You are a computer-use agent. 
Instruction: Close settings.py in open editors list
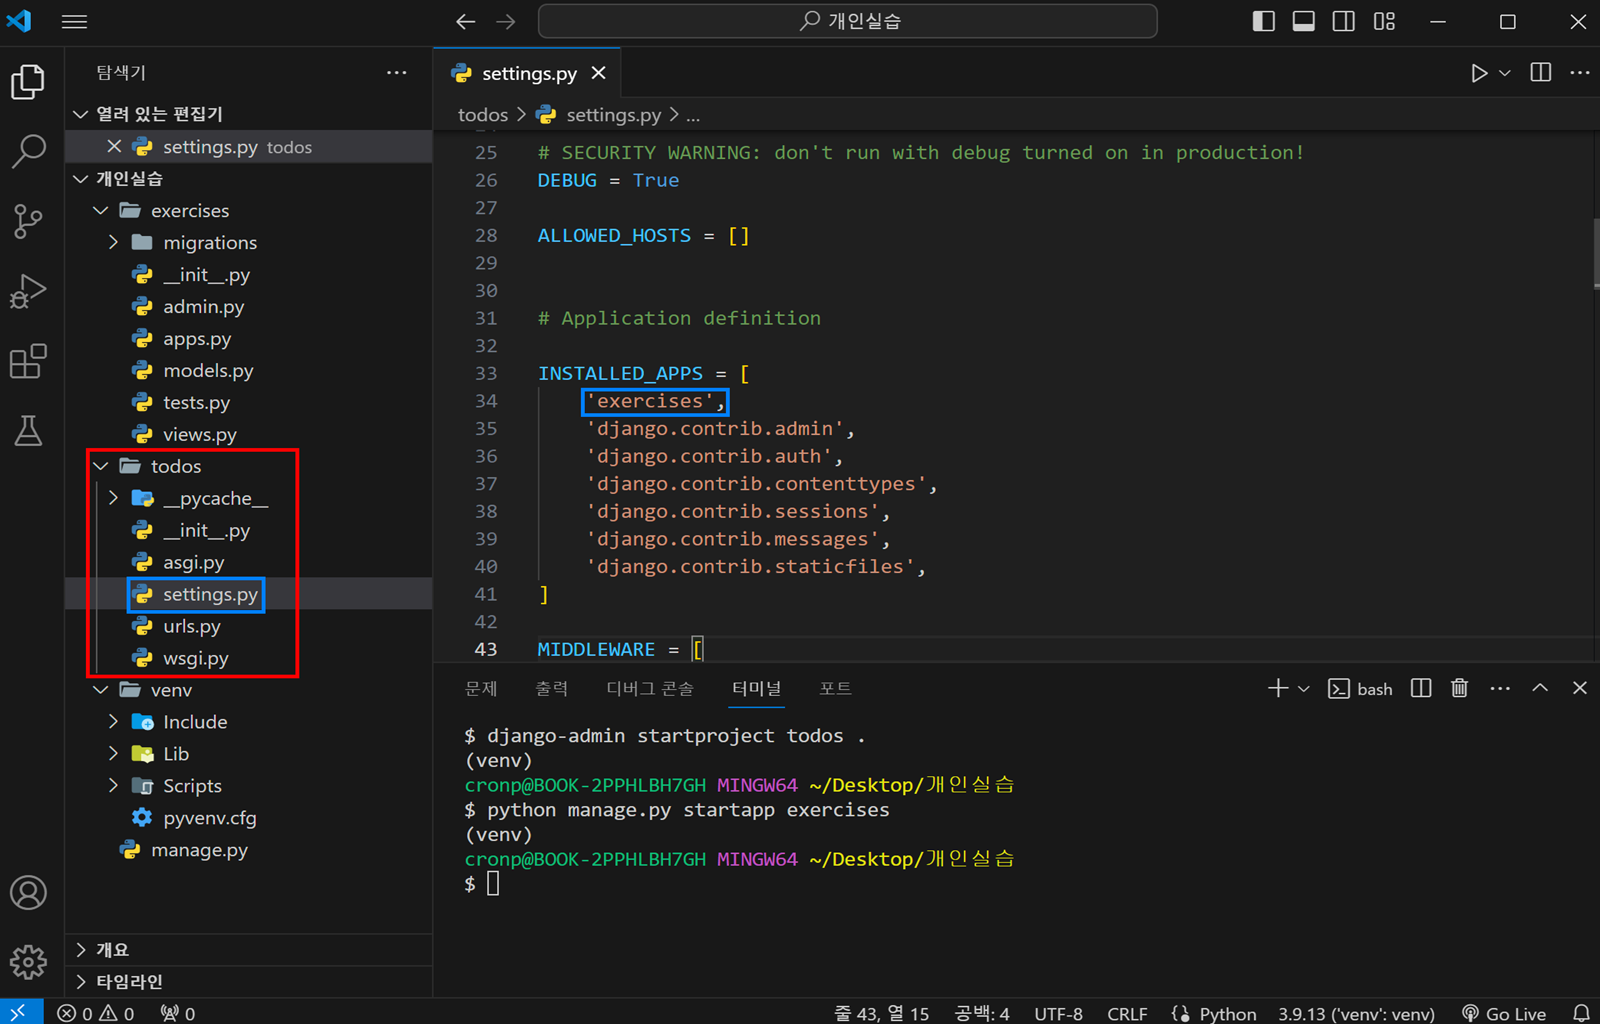pyautogui.click(x=114, y=147)
